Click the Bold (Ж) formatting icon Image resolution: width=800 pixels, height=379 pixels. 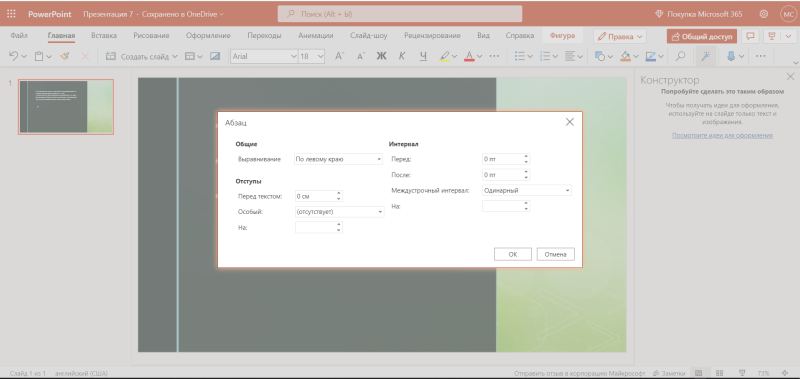click(381, 57)
